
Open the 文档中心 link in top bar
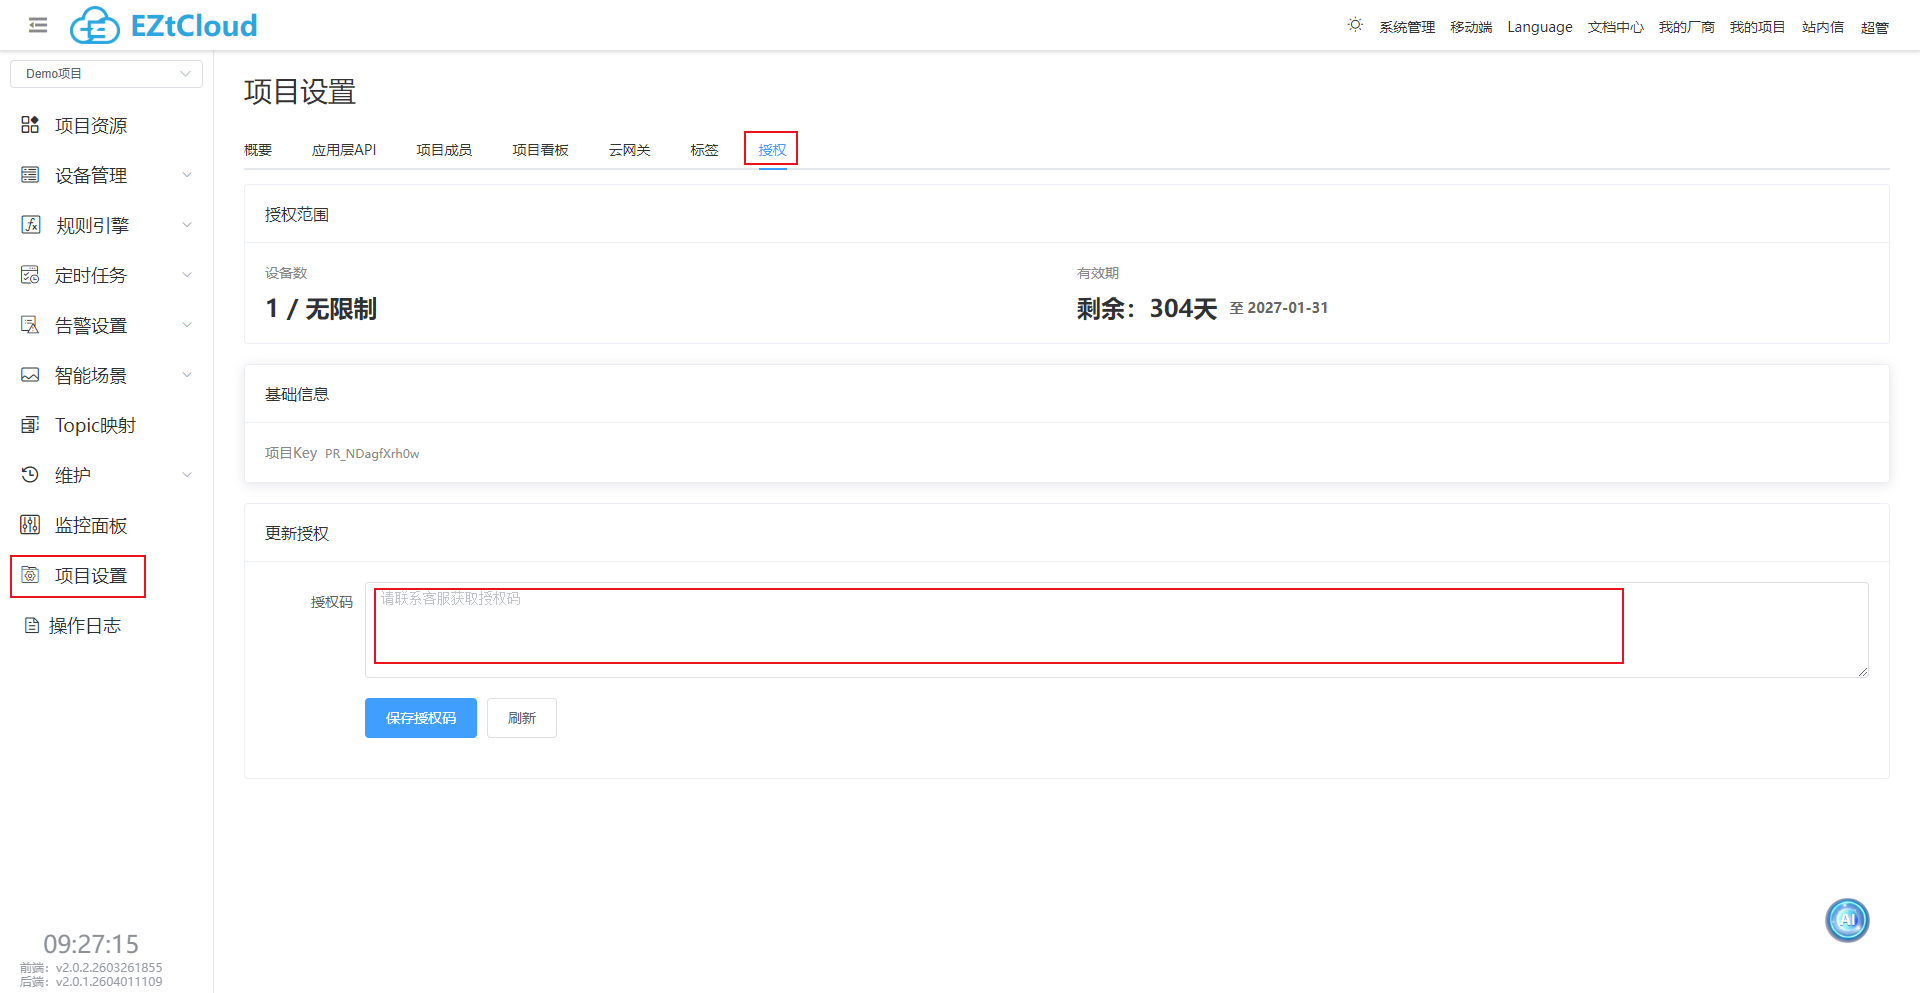pos(1615,27)
